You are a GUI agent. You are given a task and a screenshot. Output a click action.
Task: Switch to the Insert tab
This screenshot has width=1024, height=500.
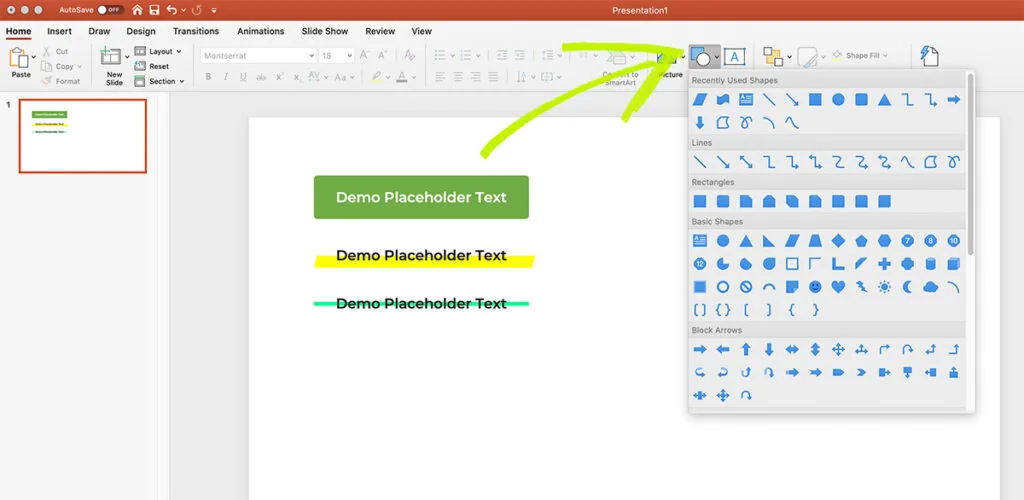[59, 31]
